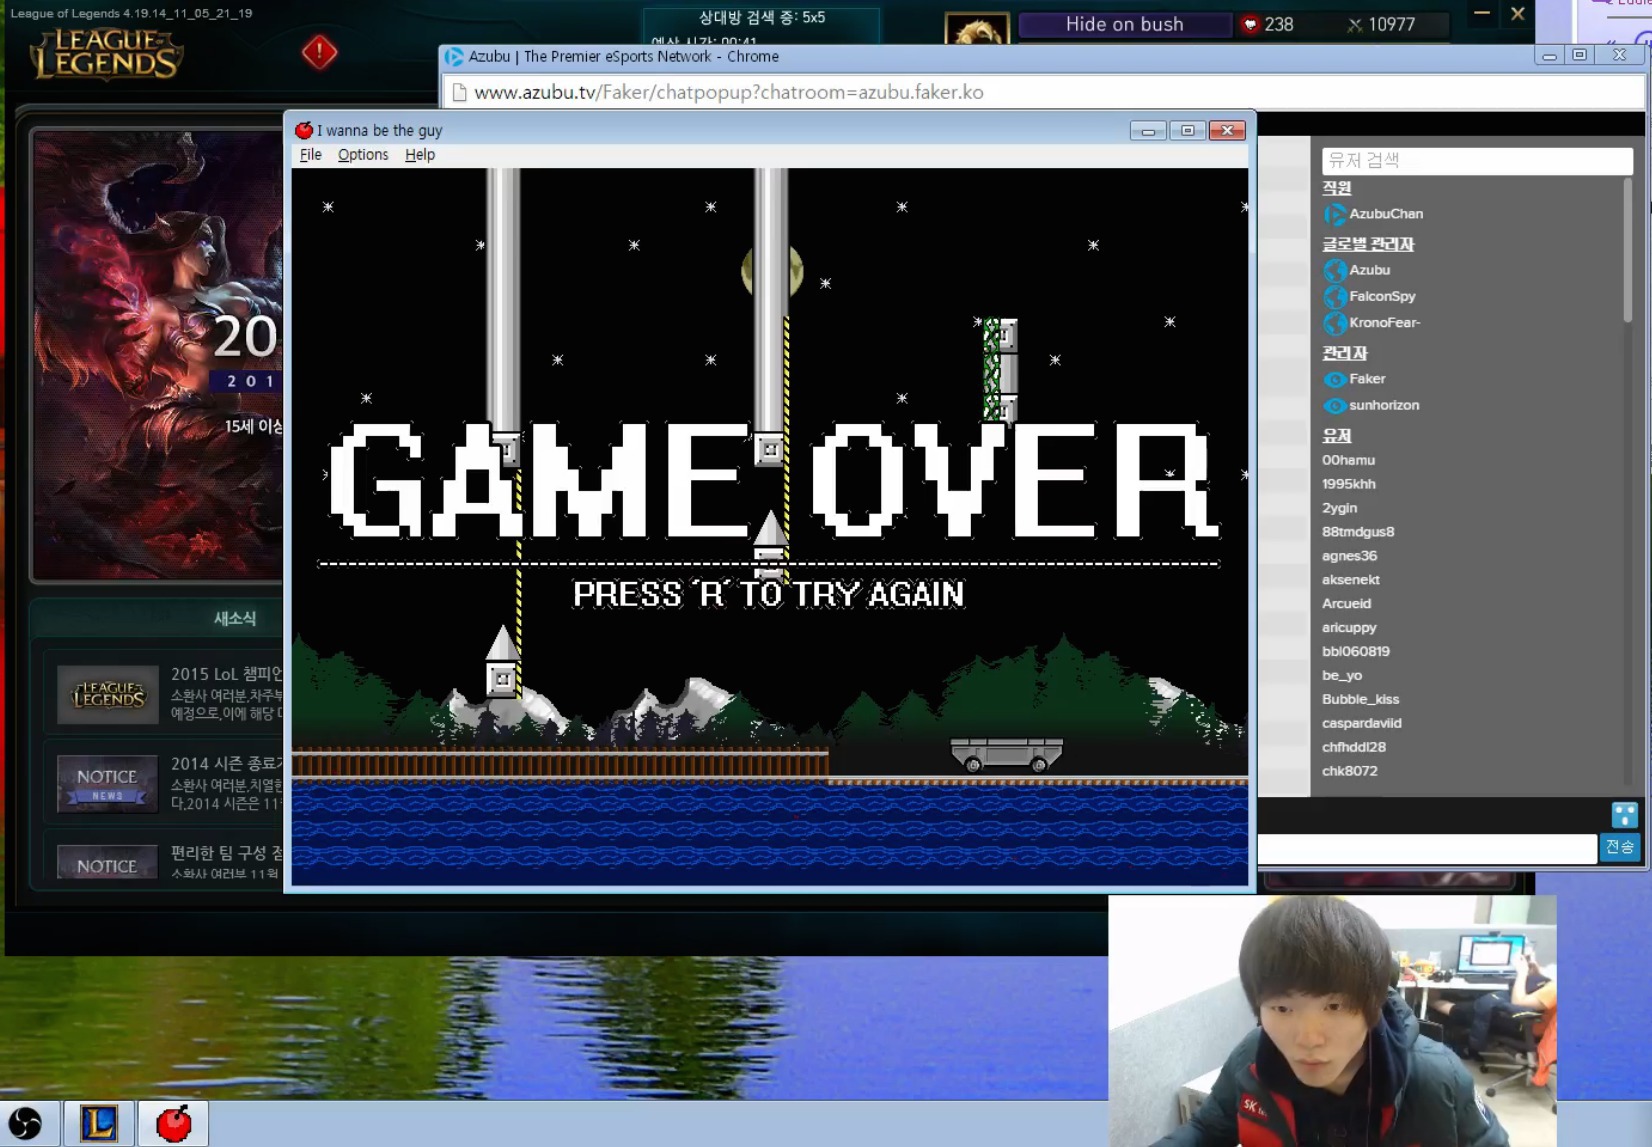Minimize the Azubu Chrome window
This screenshot has width=1652, height=1147.
tap(1549, 56)
